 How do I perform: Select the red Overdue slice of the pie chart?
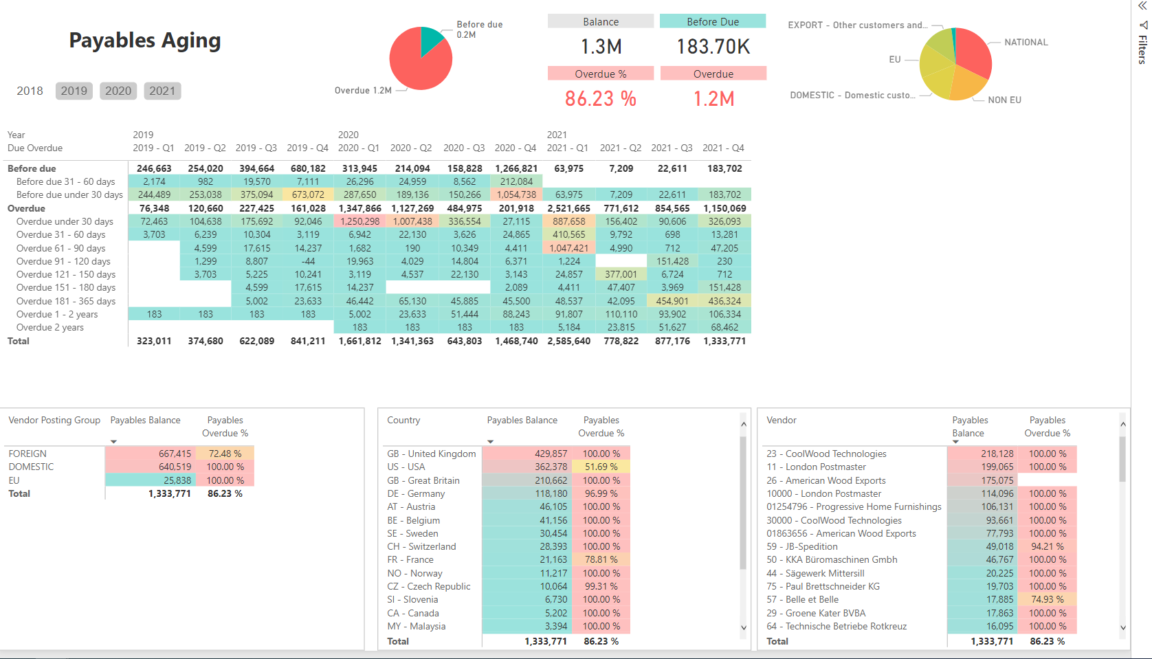coord(410,60)
